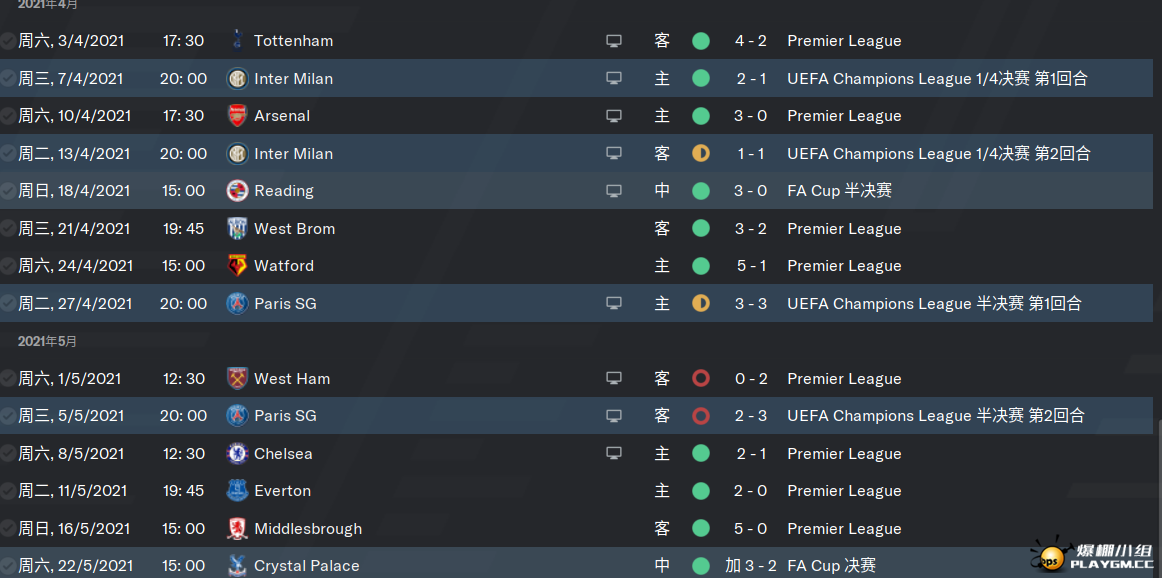Toggle the checkmark beside 8/5/2021 Chelsea fixture
1162x578 pixels.
(7, 454)
